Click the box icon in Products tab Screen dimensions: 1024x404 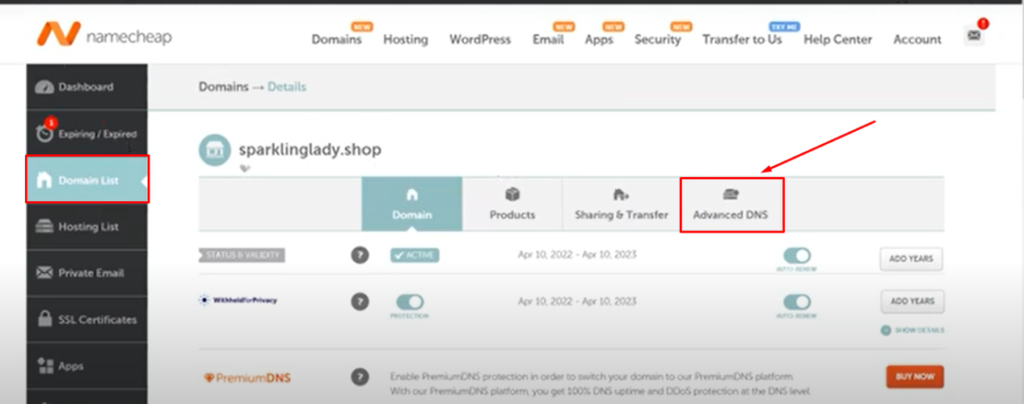tap(512, 194)
